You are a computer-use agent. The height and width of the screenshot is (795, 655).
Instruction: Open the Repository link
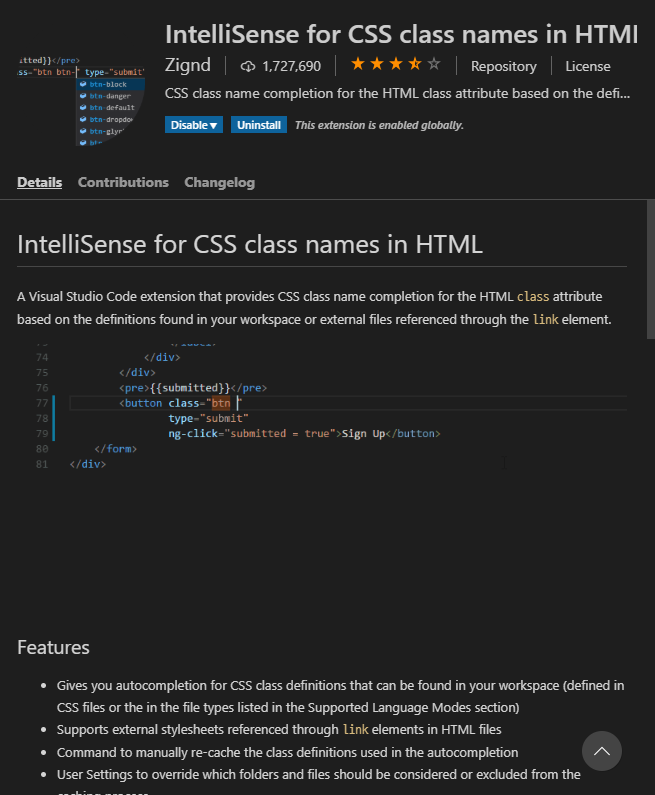503,66
